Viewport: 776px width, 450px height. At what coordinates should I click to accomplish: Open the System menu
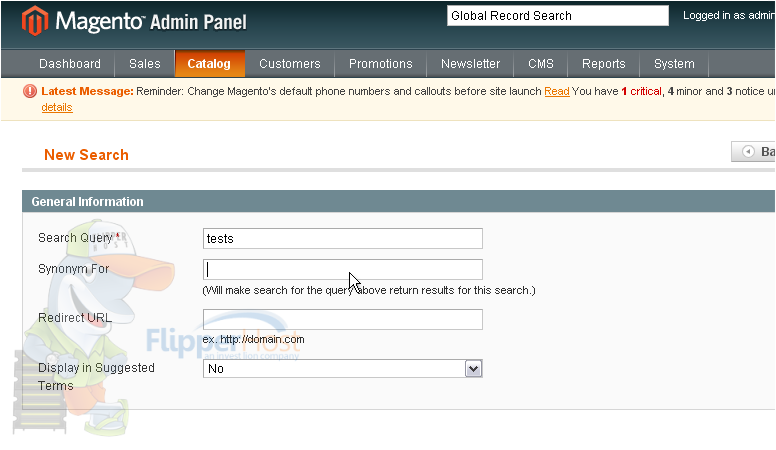[674, 64]
